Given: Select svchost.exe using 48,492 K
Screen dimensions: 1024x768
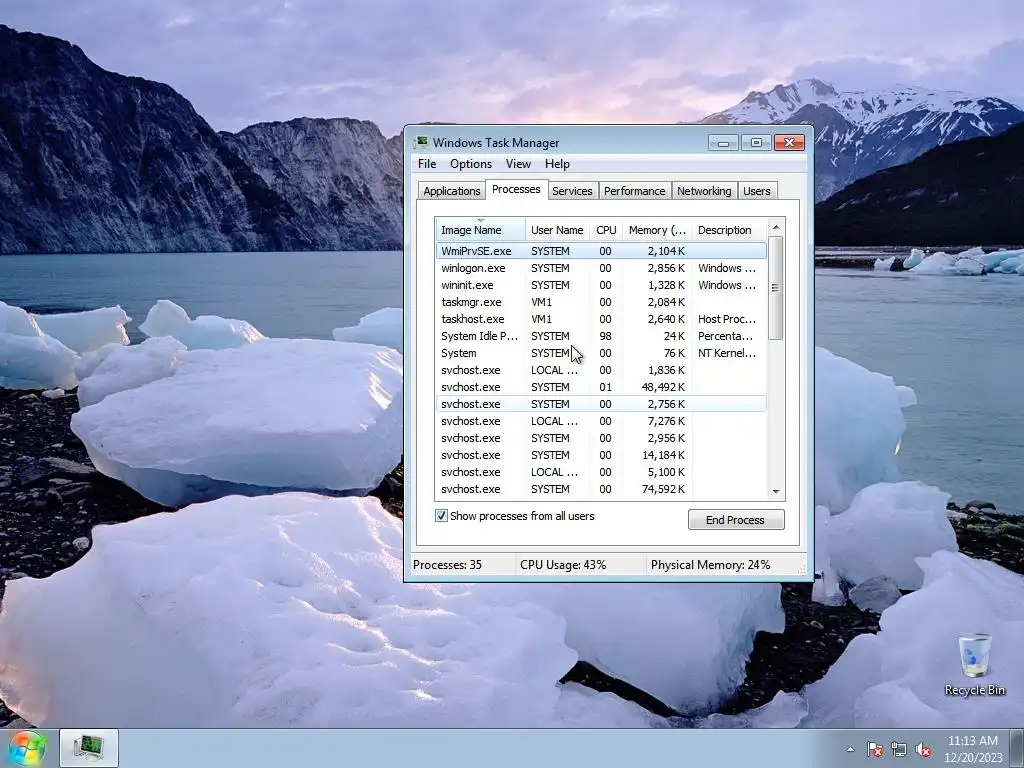Looking at the screenshot, I should tap(601, 387).
